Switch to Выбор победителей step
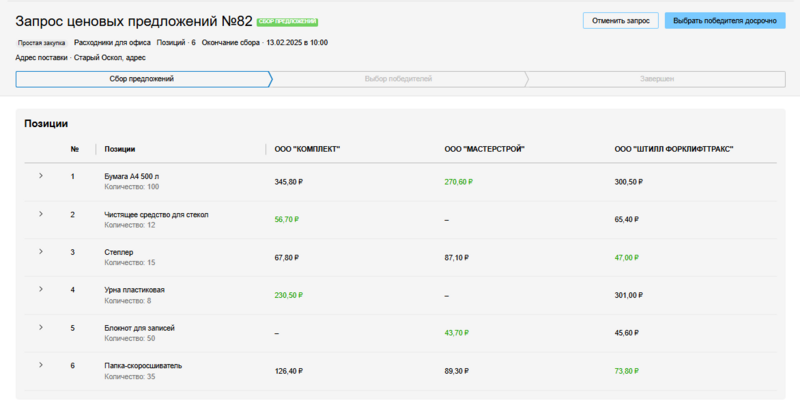Viewport: 800px width, 401px height. point(398,79)
